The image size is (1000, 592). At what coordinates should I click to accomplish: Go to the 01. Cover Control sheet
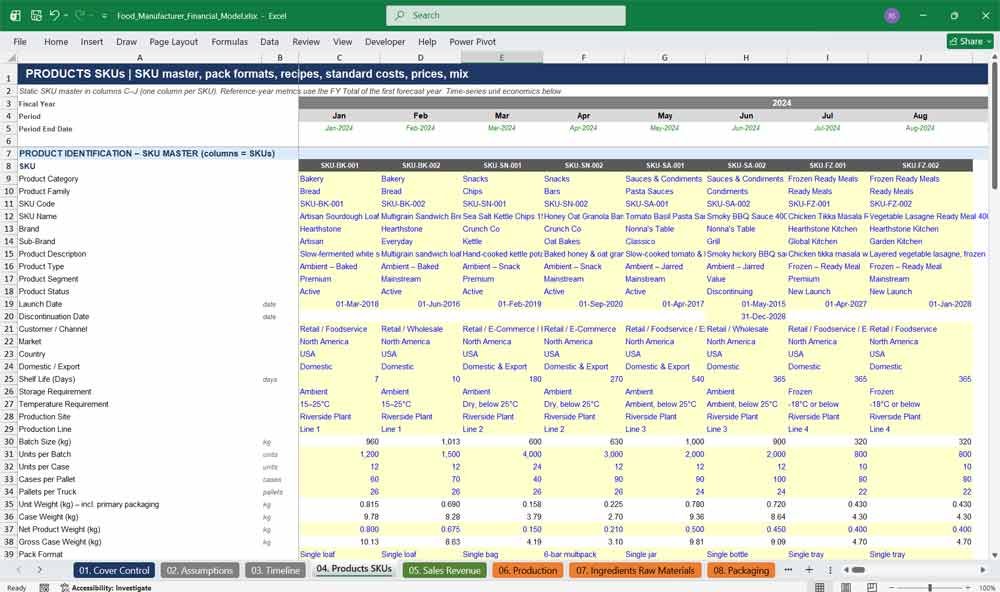click(x=114, y=570)
